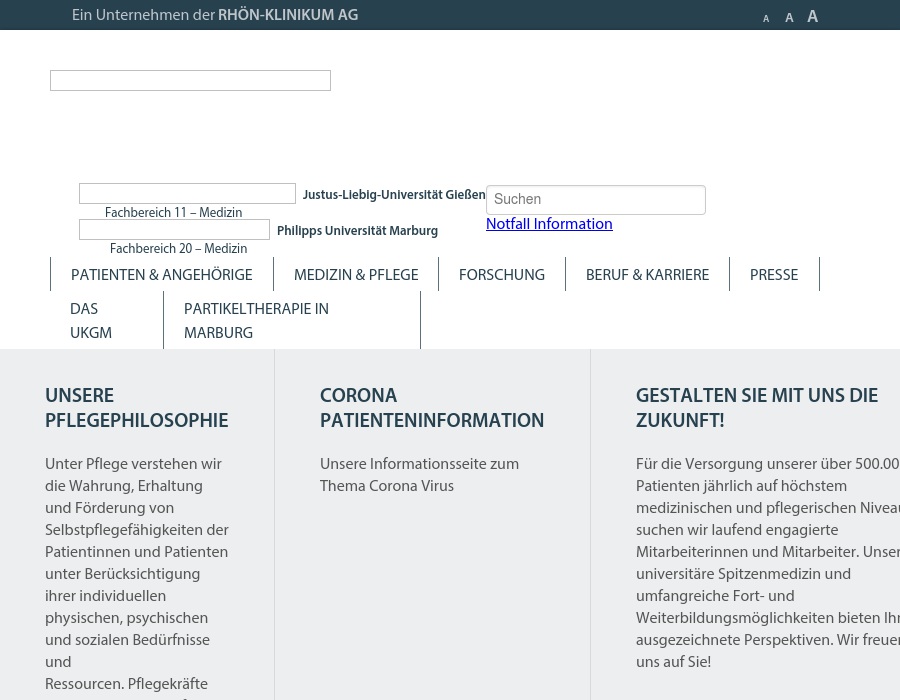The width and height of the screenshot is (900, 700).
Task: Click the UKGM logo image placeholder at top
Action: tap(190, 81)
